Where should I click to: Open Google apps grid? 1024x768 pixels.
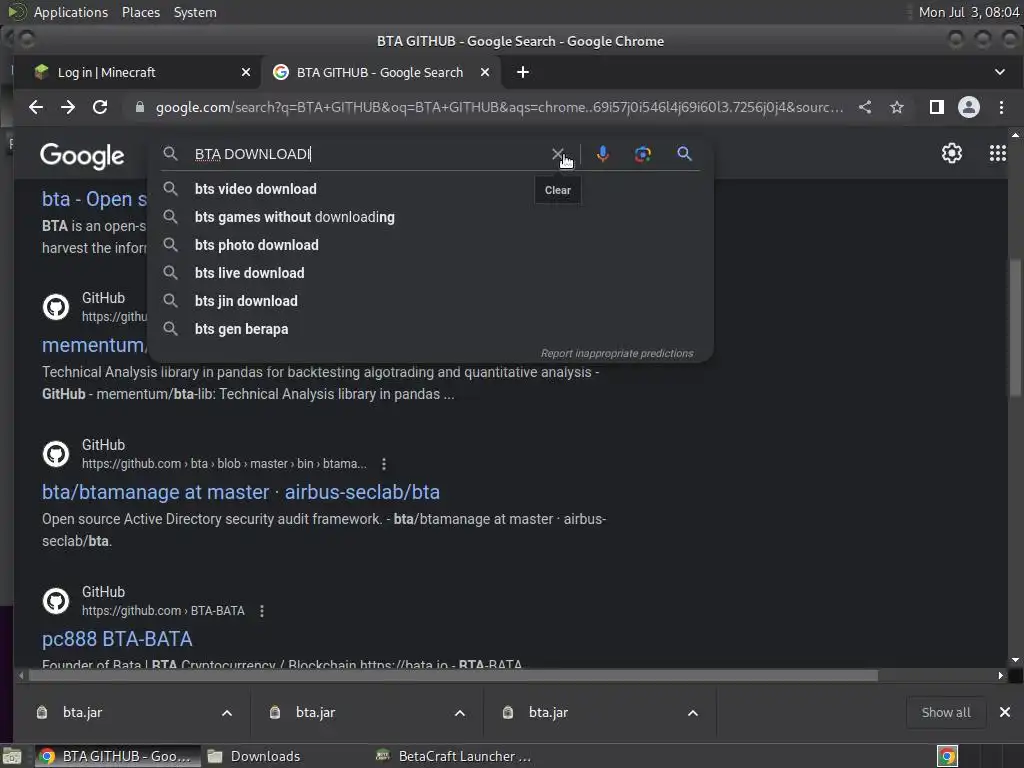click(x=997, y=153)
